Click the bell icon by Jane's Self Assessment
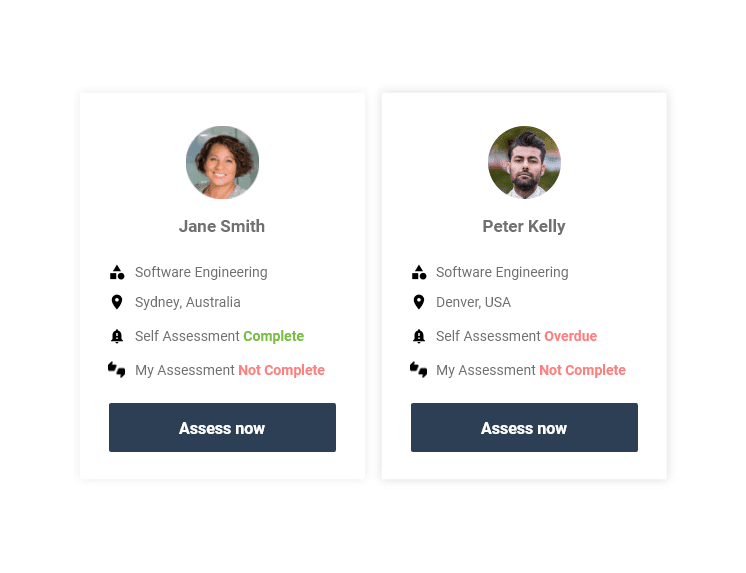Viewport: 746px width, 573px height. (117, 336)
